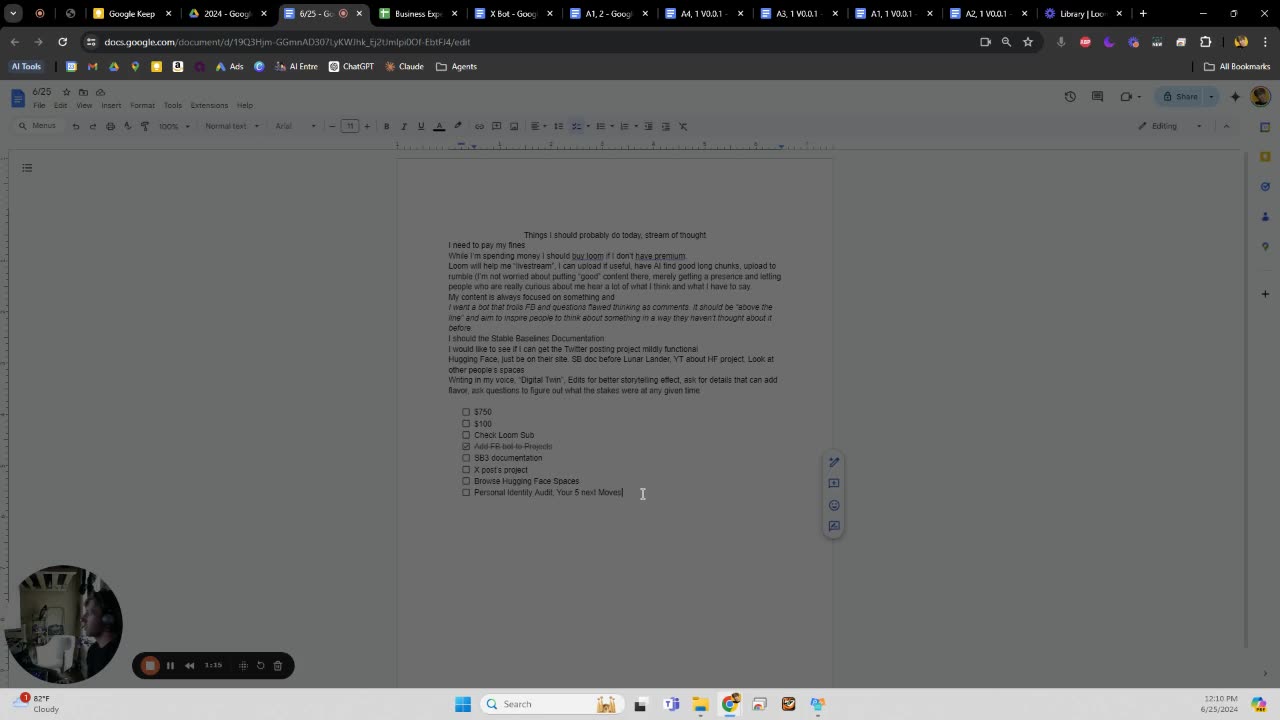Toggle the checklist toolbar button
The width and height of the screenshot is (1280, 720).
(576, 126)
